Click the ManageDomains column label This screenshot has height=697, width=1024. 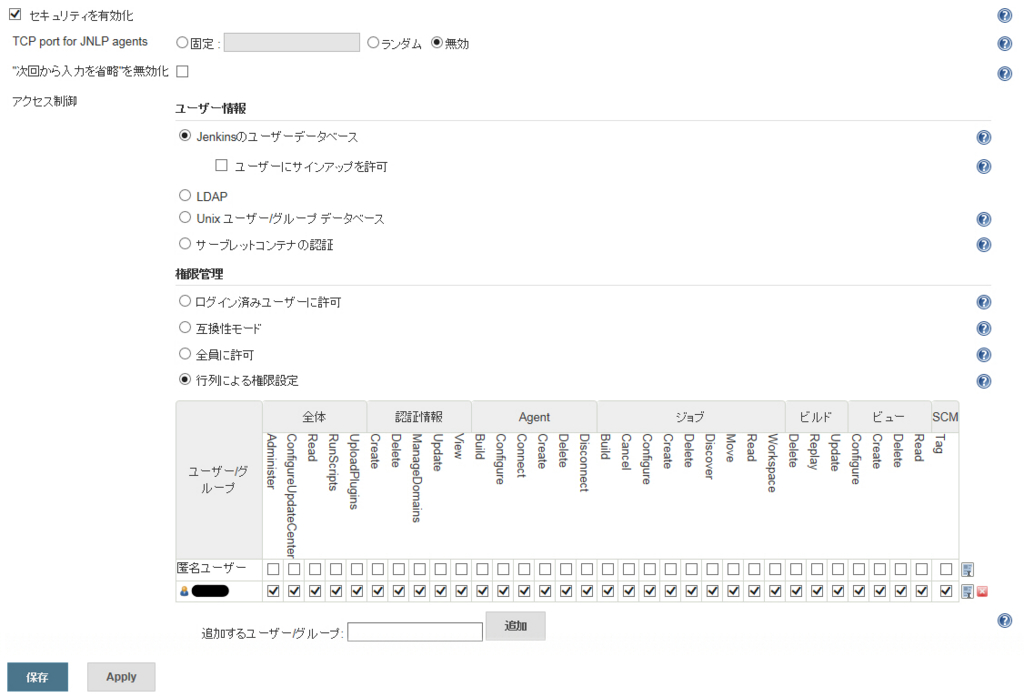point(417,478)
